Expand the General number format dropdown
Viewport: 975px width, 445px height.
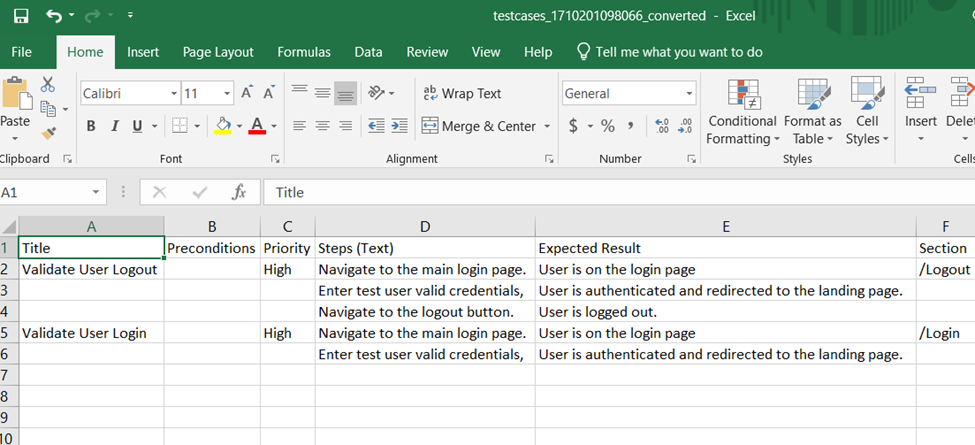(x=689, y=93)
